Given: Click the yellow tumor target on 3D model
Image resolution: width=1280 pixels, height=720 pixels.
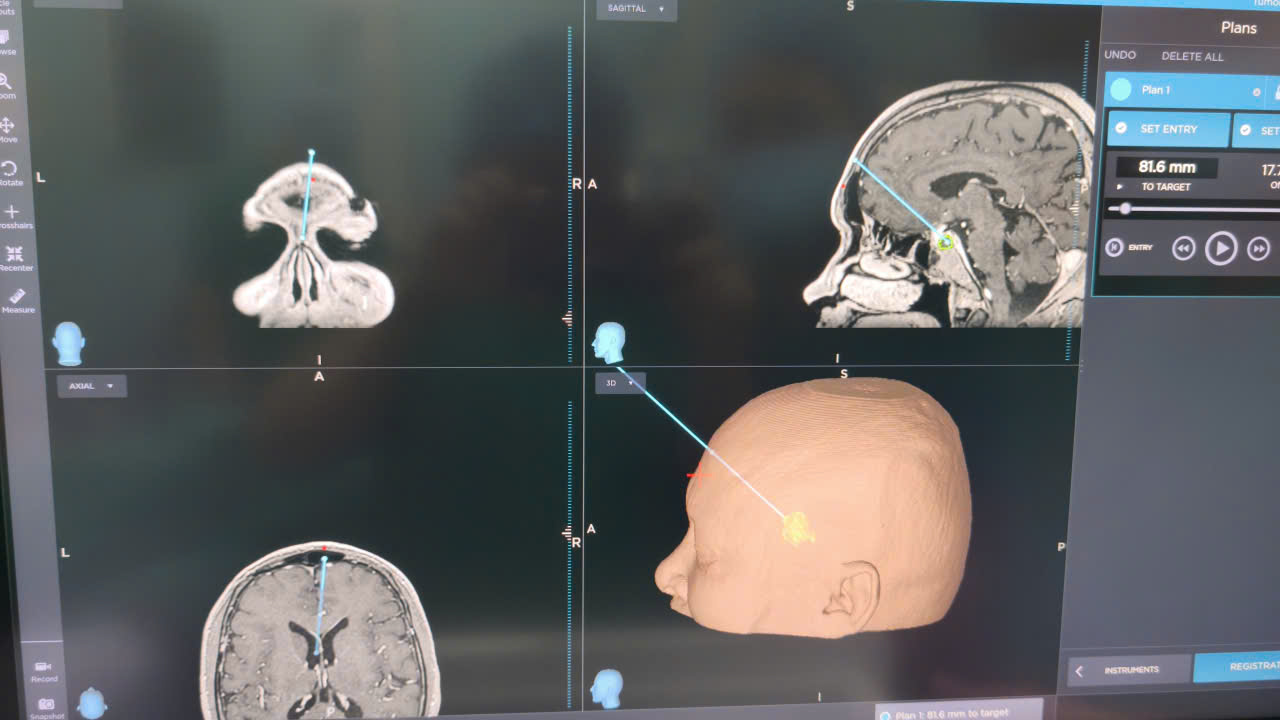Looking at the screenshot, I should click(797, 528).
